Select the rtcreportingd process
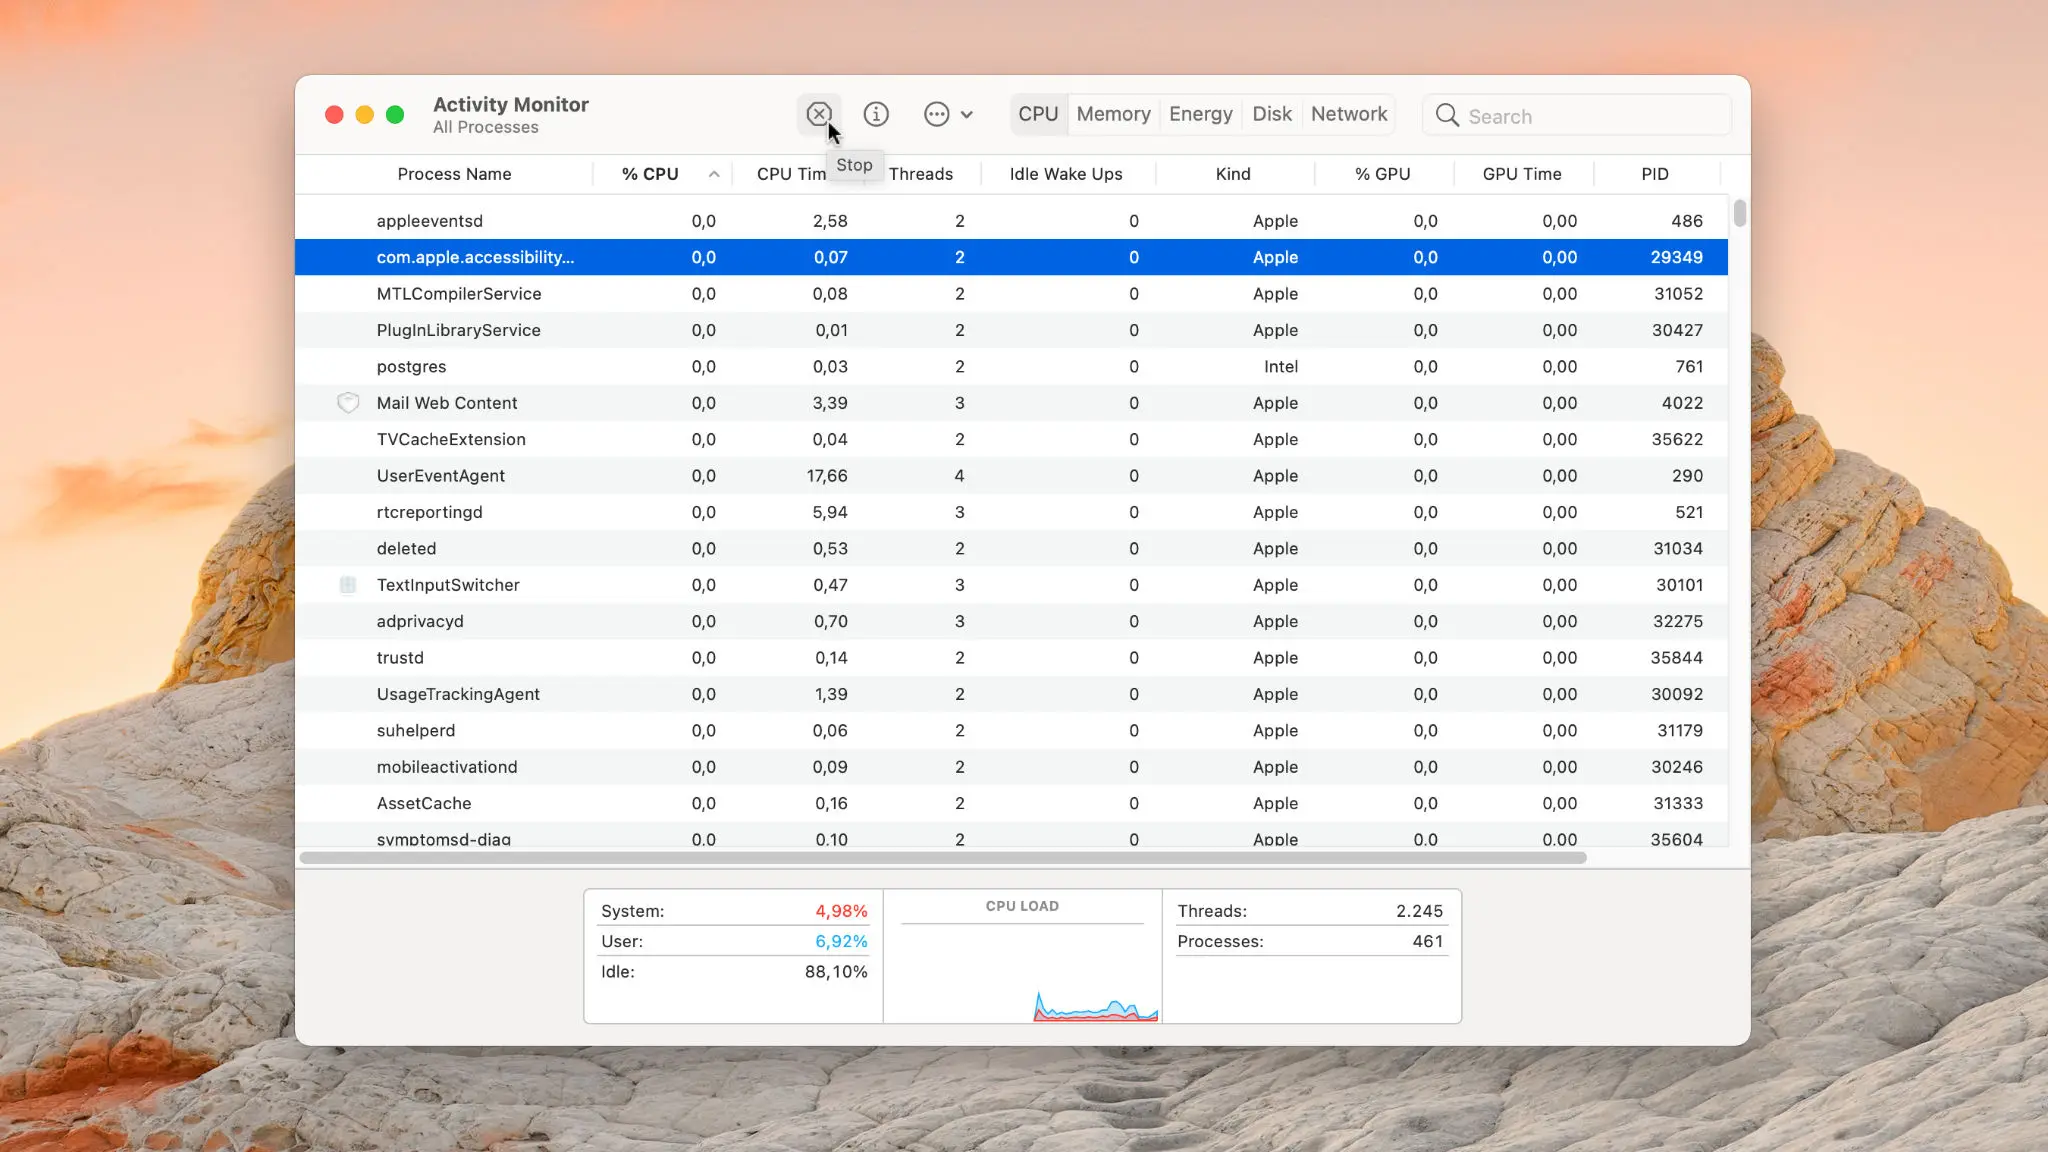The width and height of the screenshot is (2048, 1152). coord(1011,512)
